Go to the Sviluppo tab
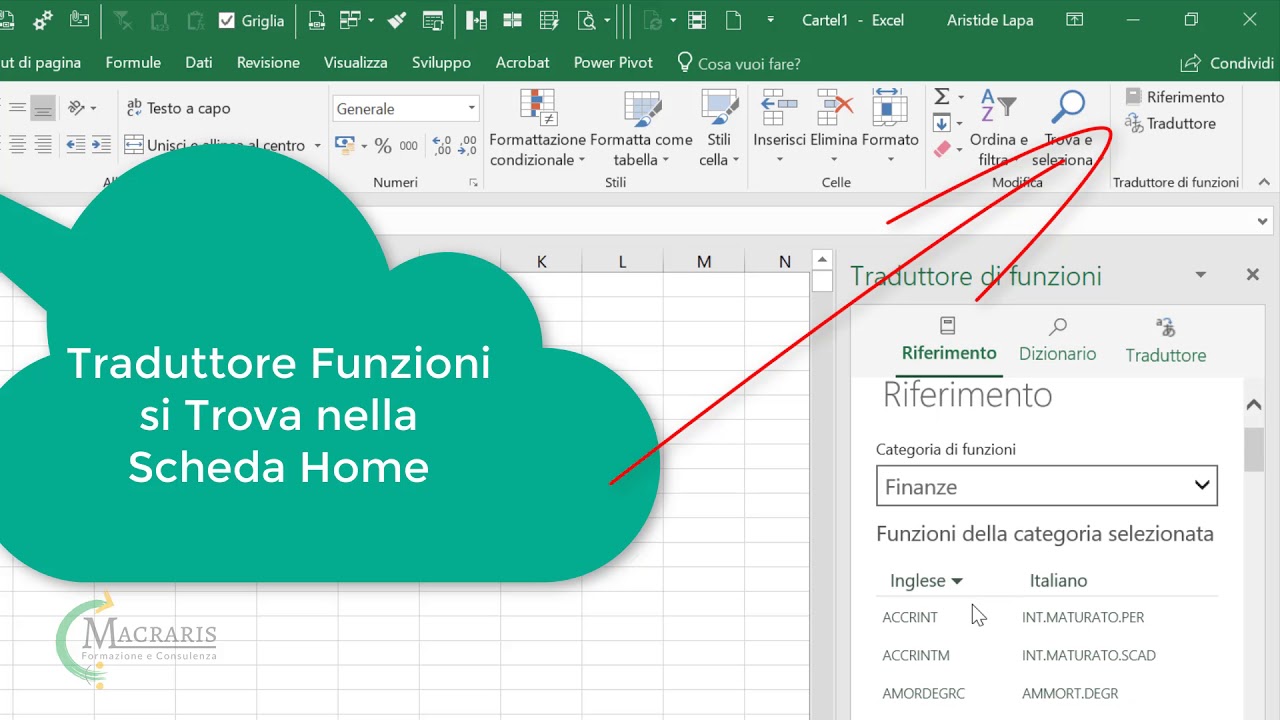The height and width of the screenshot is (720, 1280). [441, 62]
